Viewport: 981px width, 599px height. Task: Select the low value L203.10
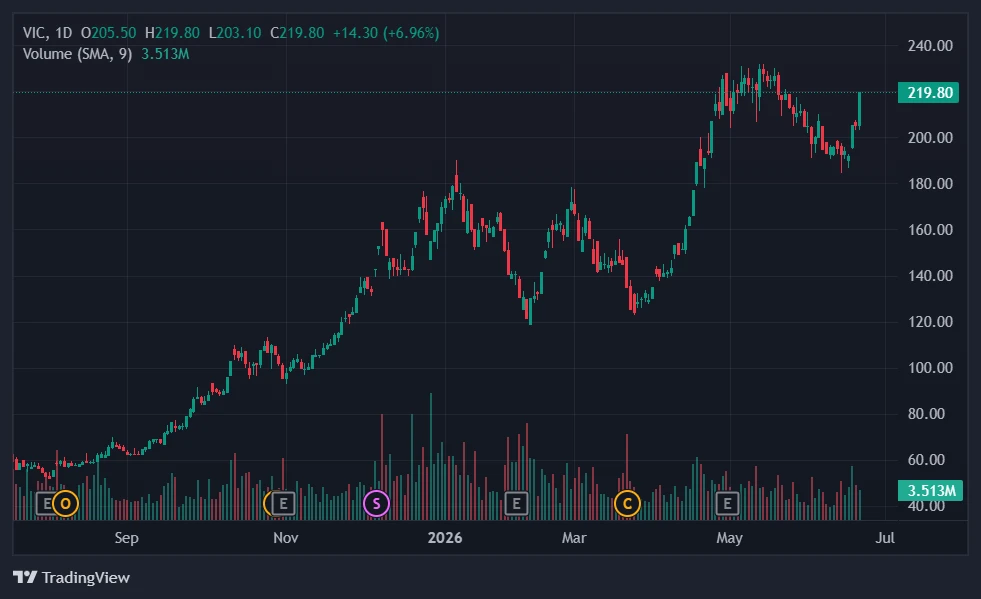235,33
